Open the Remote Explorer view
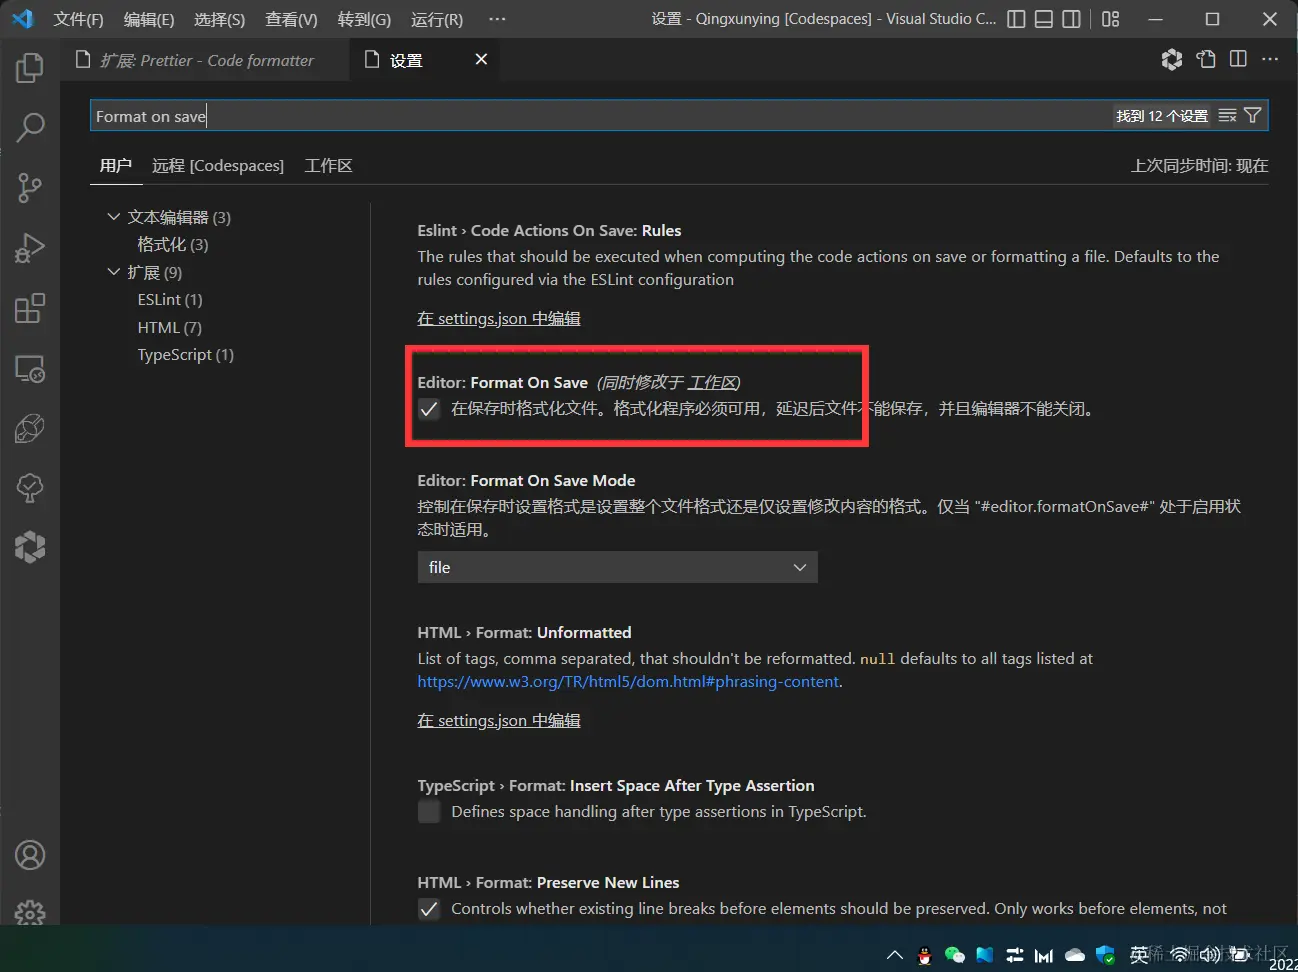Viewport: 1298px width, 972px height. point(30,369)
